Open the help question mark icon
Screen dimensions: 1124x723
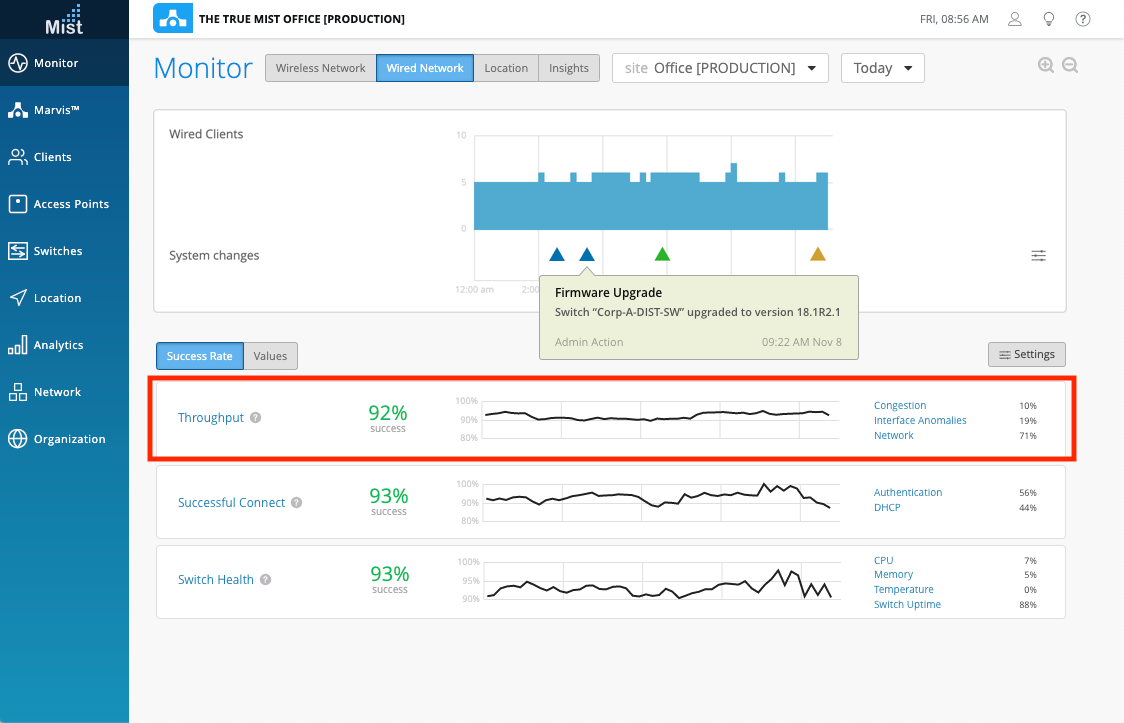[1082, 19]
